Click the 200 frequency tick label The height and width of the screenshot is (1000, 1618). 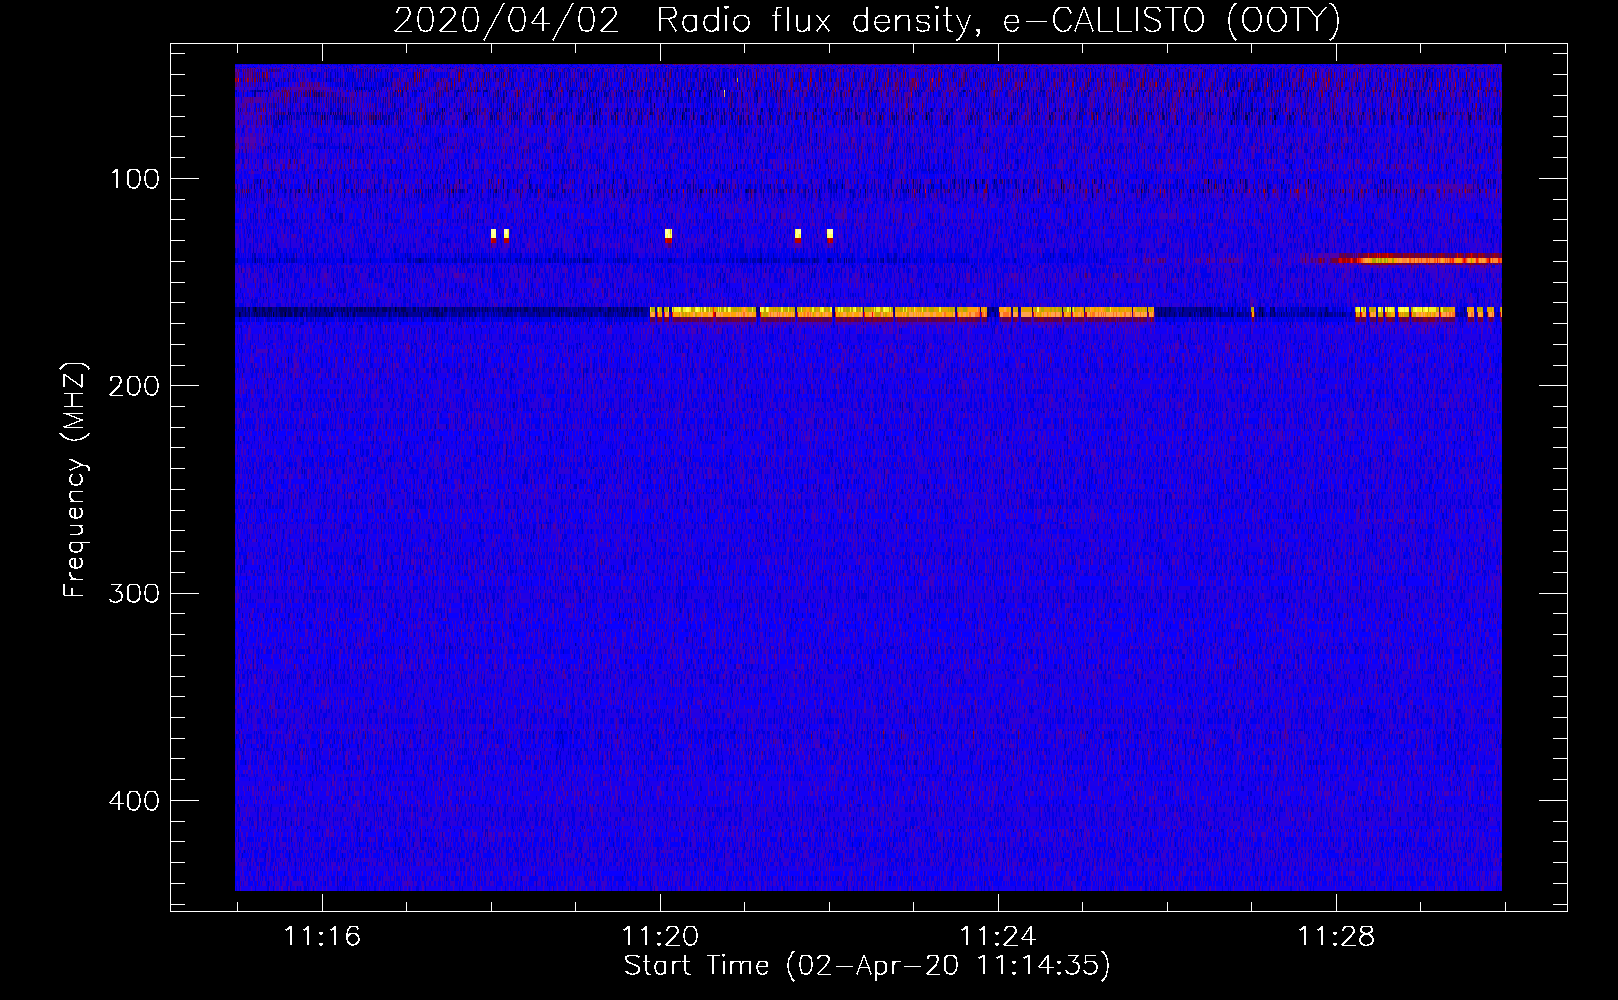134,386
